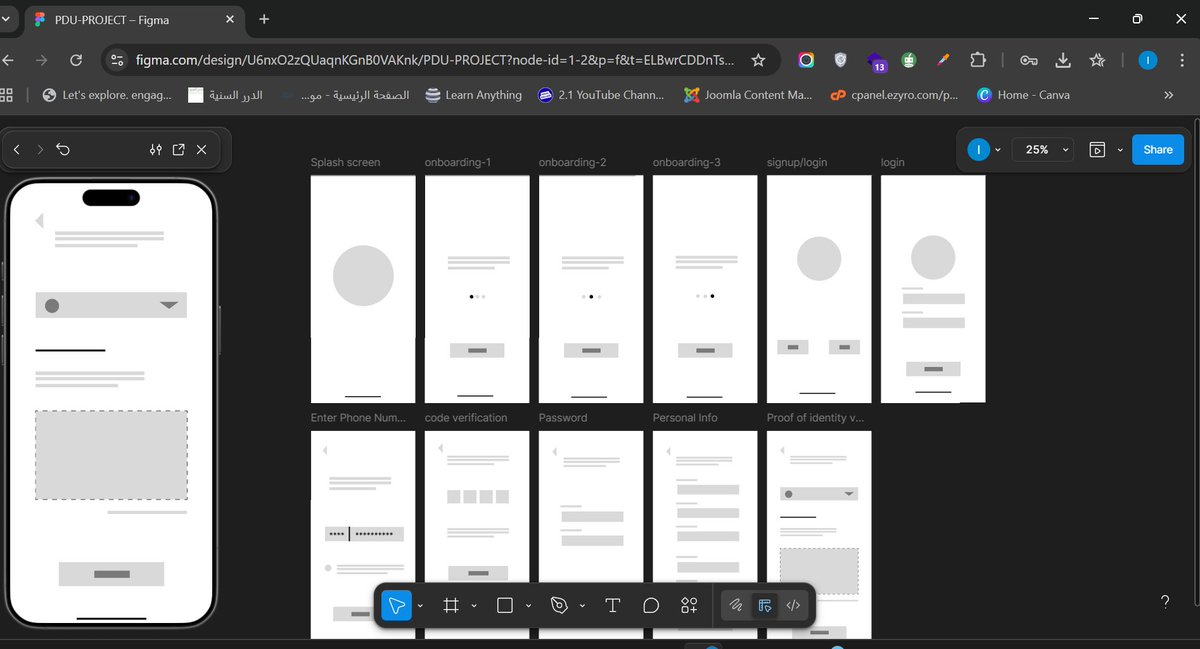This screenshot has width=1200, height=649.
Task: Toggle the settings sliders icon in preview panel
Action: (x=155, y=149)
